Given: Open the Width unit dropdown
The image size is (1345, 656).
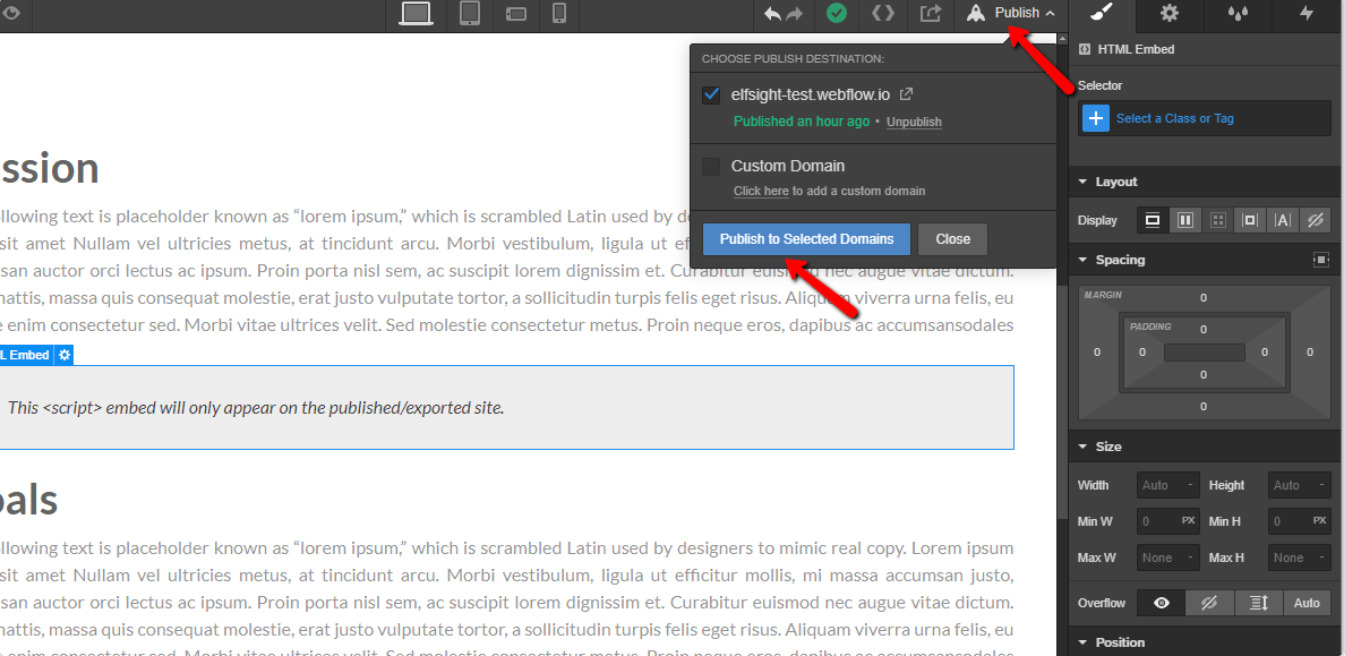Looking at the screenshot, I should tap(1190, 484).
